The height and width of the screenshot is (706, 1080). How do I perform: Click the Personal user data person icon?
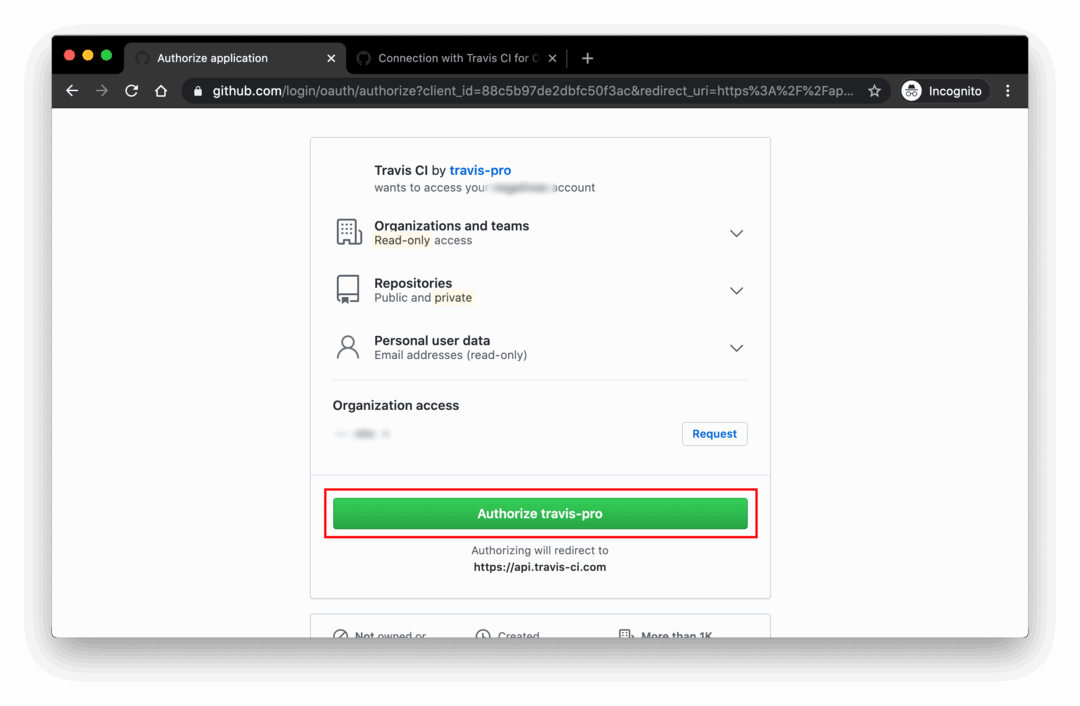click(x=348, y=347)
